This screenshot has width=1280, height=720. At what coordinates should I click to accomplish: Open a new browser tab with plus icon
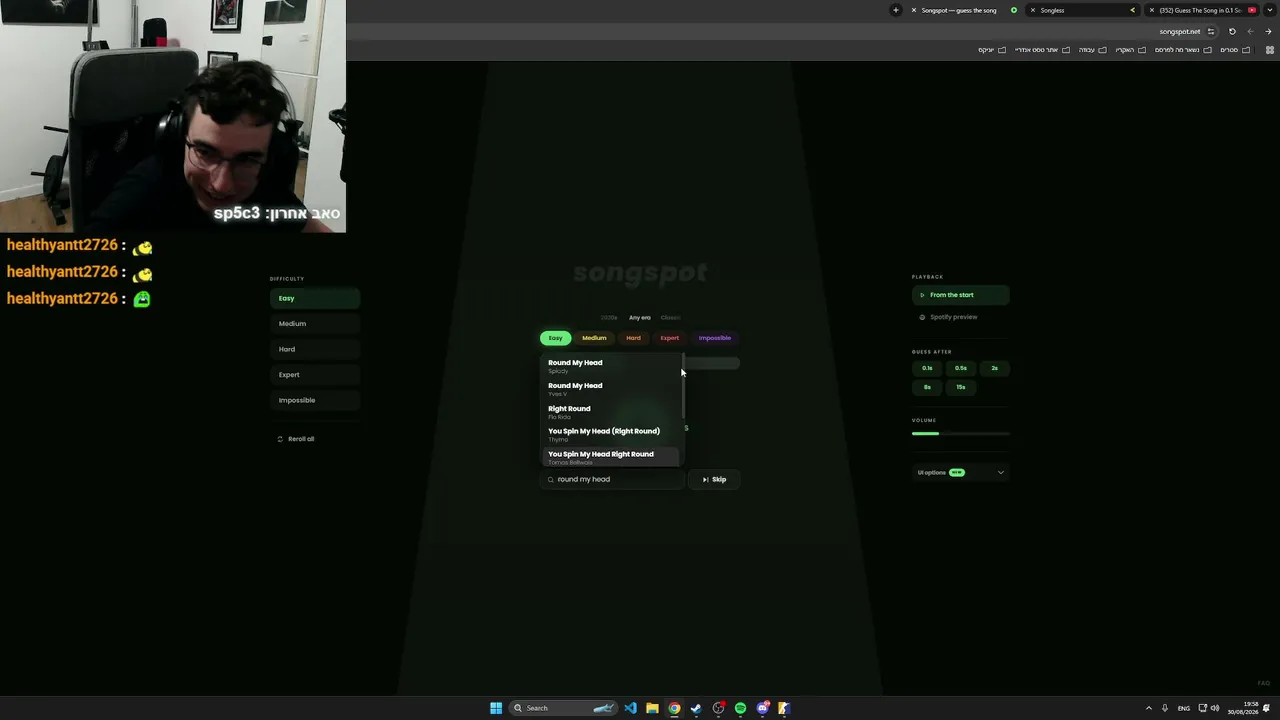896,10
